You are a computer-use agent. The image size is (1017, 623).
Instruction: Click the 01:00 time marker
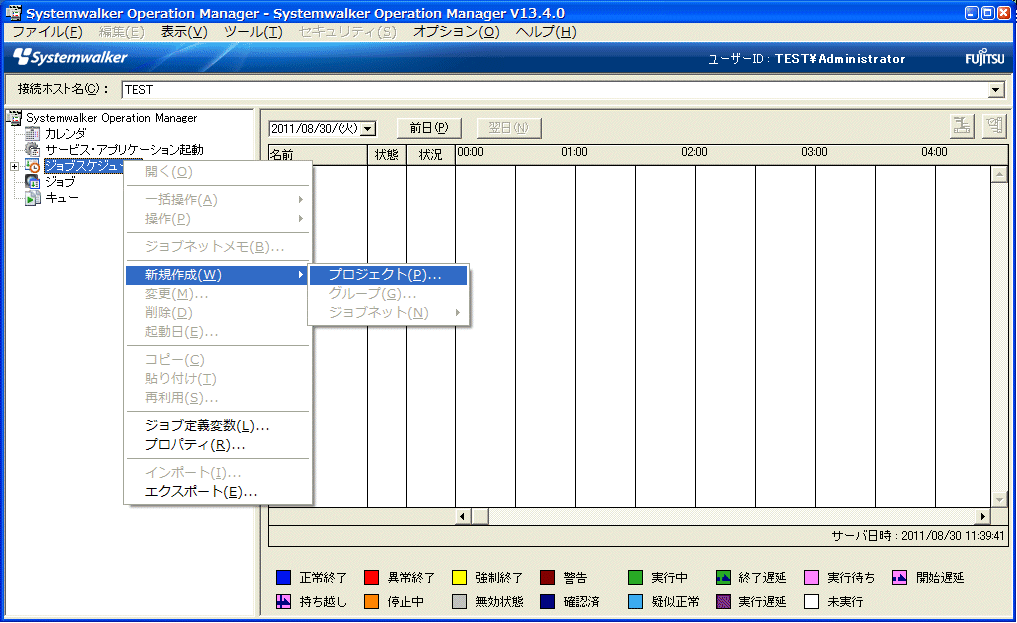(574, 152)
